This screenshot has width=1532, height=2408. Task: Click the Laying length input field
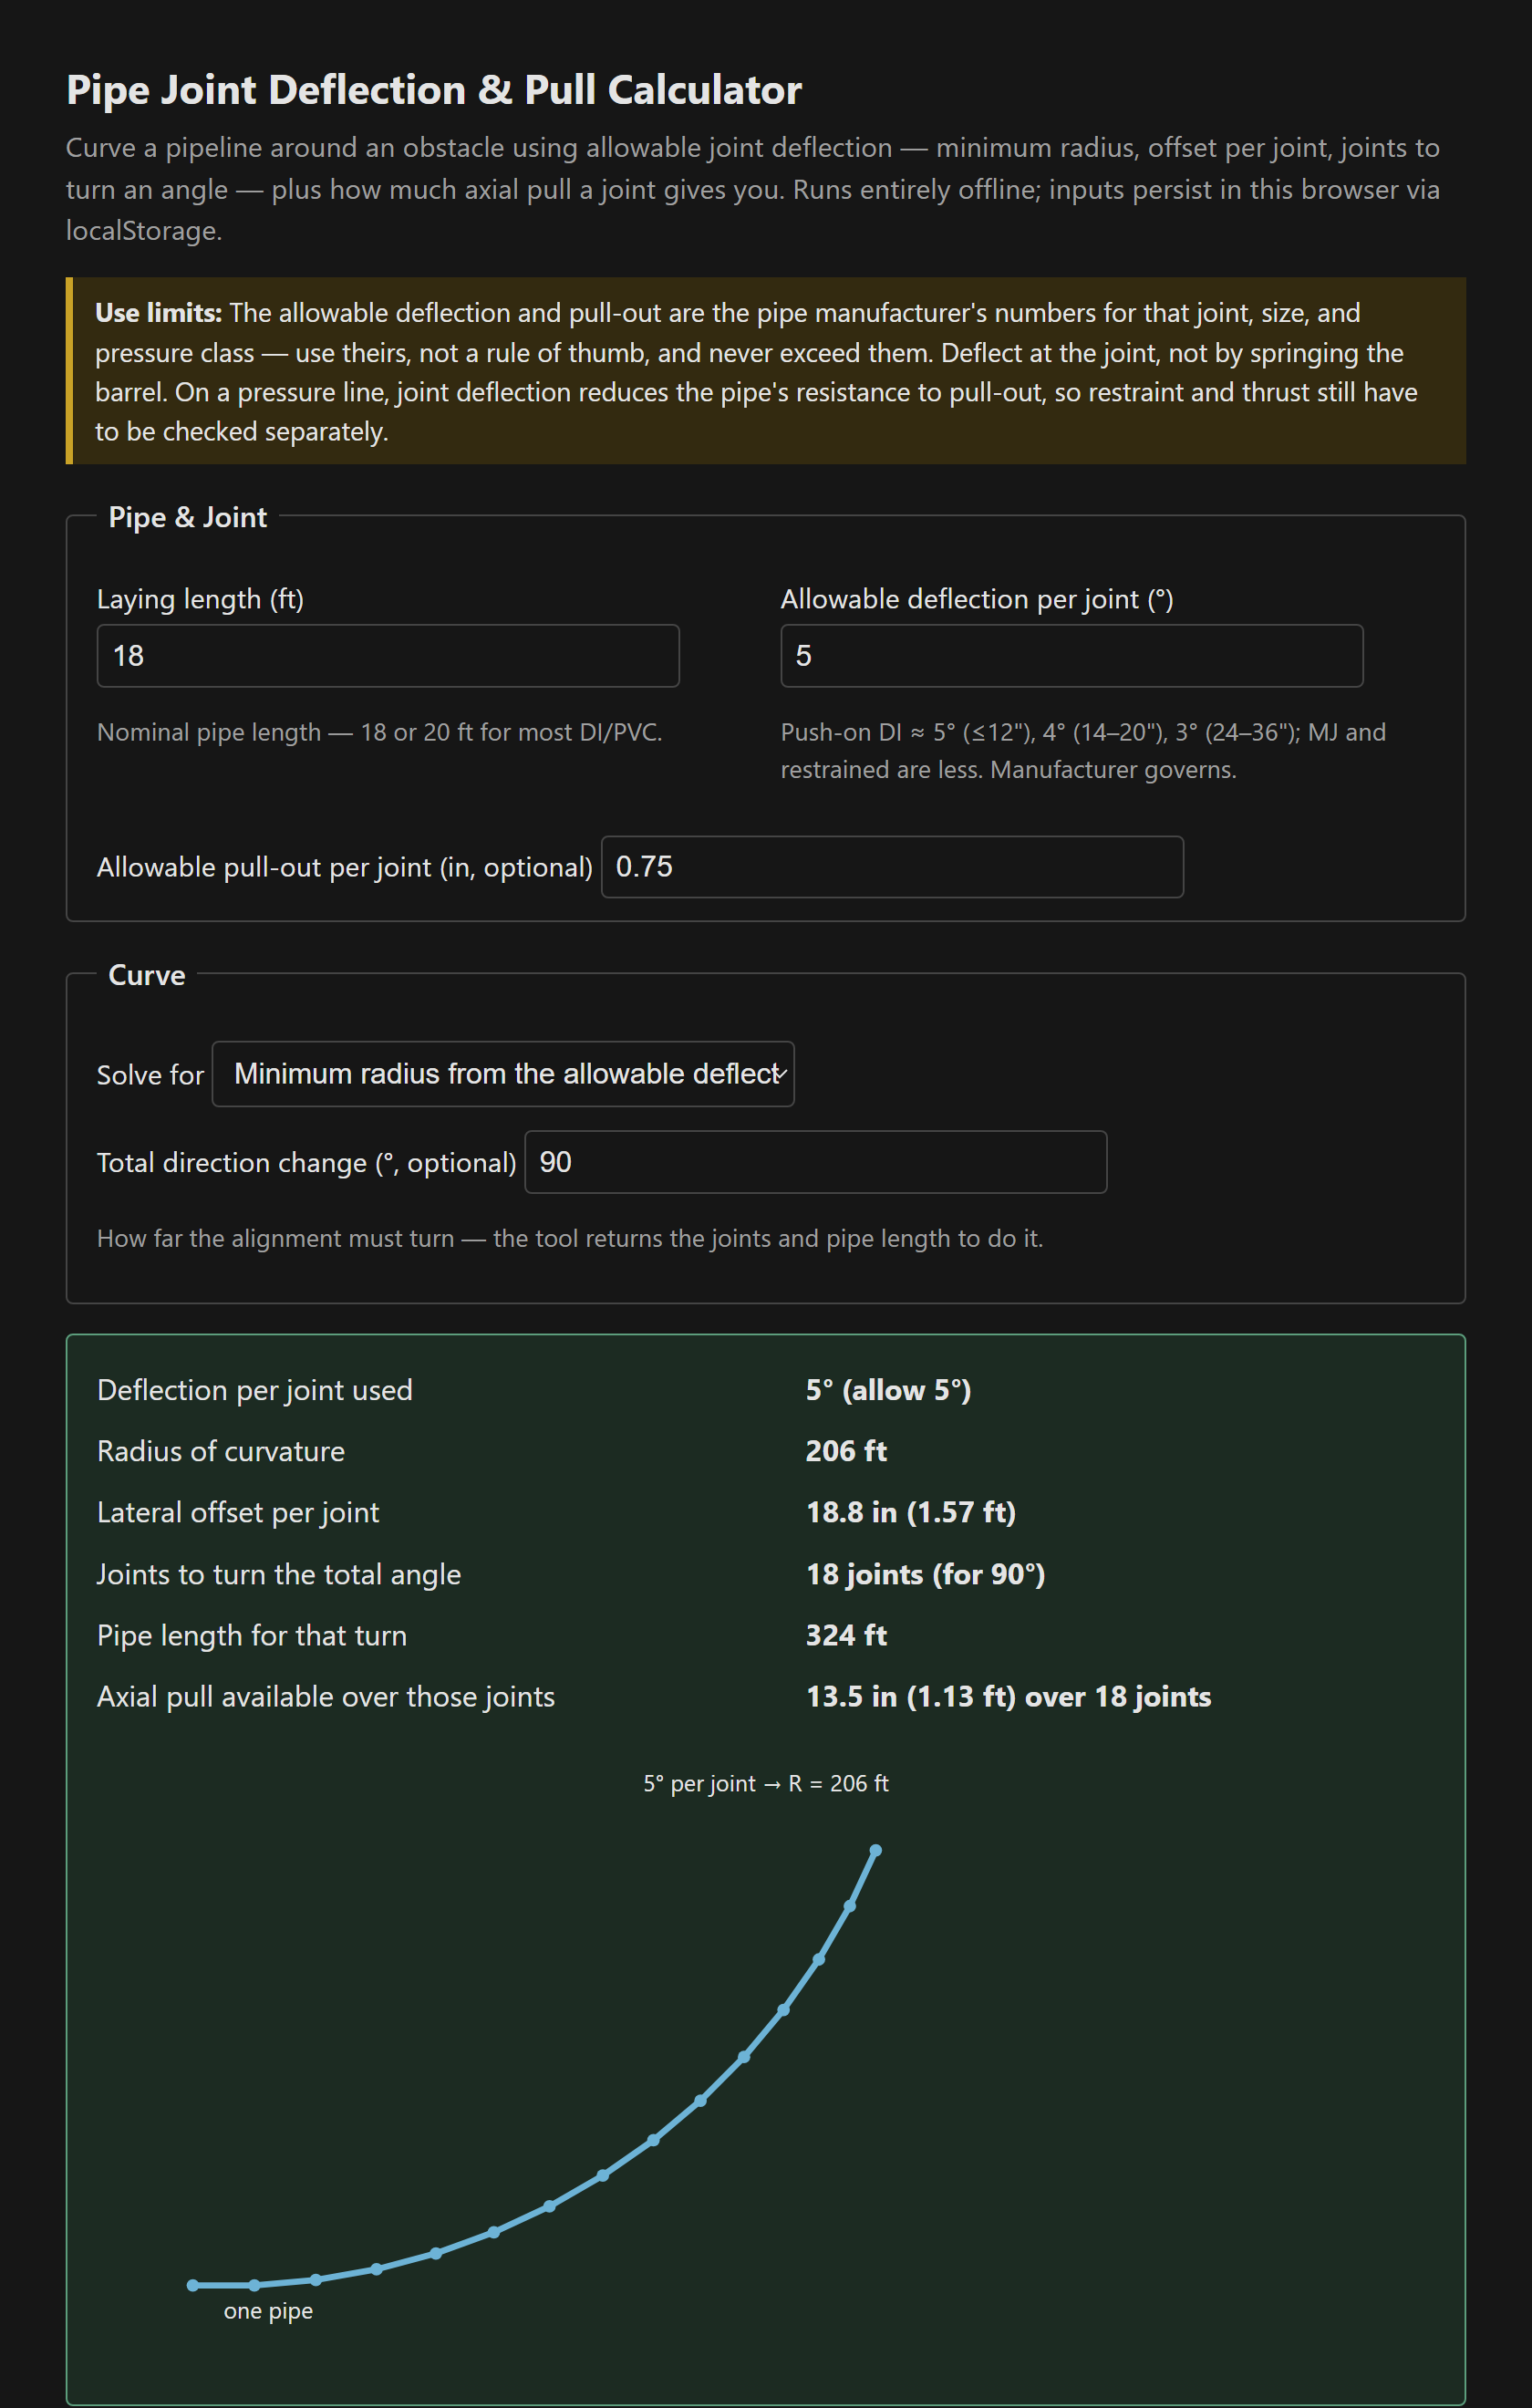tap(388, 656)
